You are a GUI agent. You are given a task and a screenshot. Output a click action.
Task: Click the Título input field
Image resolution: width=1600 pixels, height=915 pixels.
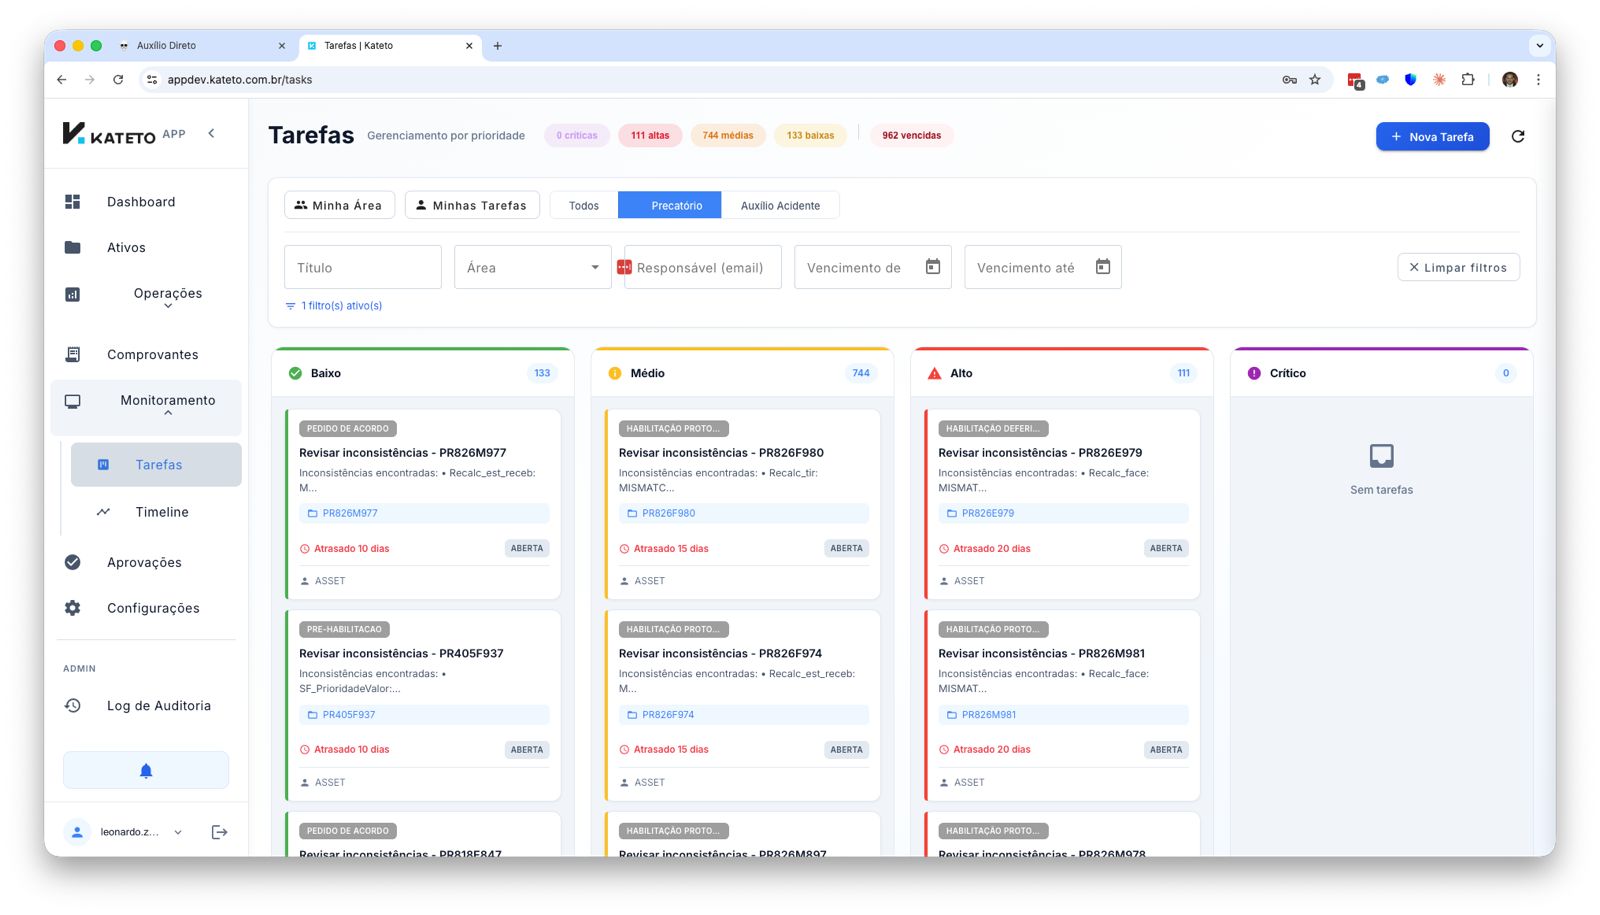(362, 267)
